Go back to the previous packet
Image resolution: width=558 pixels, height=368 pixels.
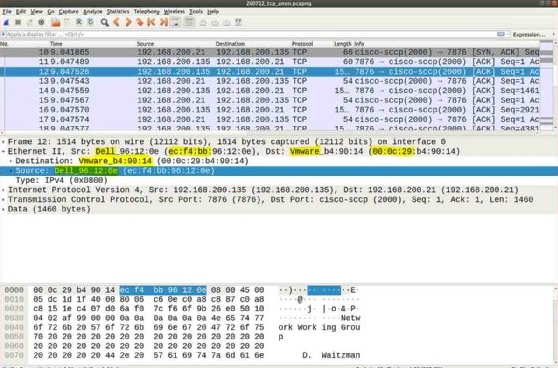click(116, 22)
